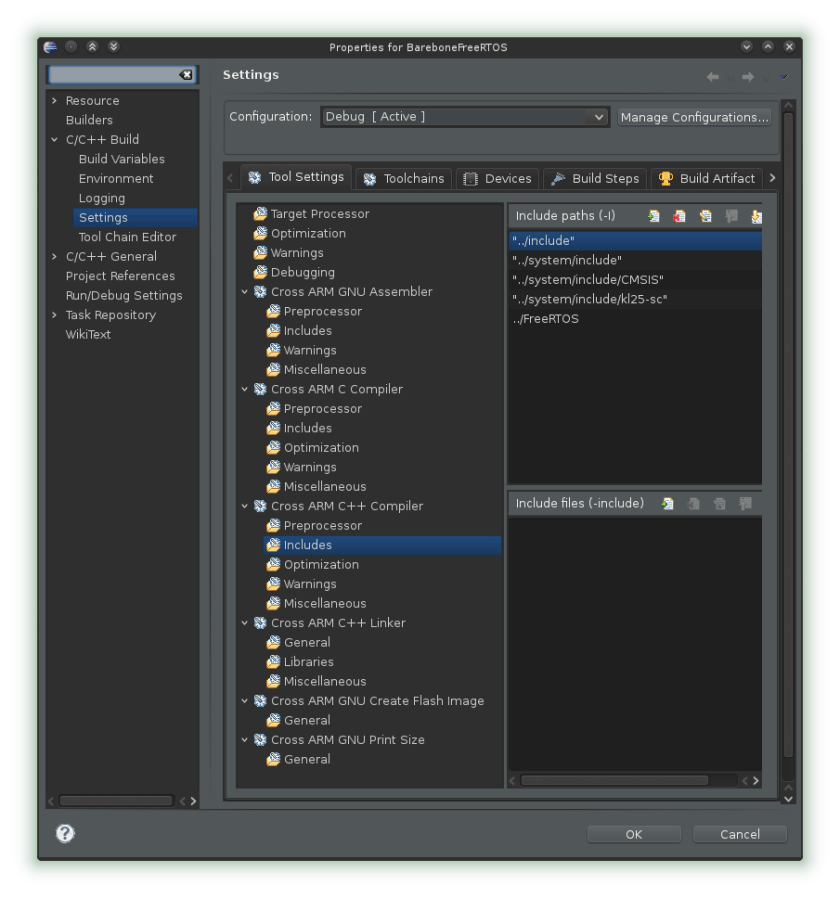Switch to the Toolchains tab
This screenshot has width=840, height=898.
[404, 178]
